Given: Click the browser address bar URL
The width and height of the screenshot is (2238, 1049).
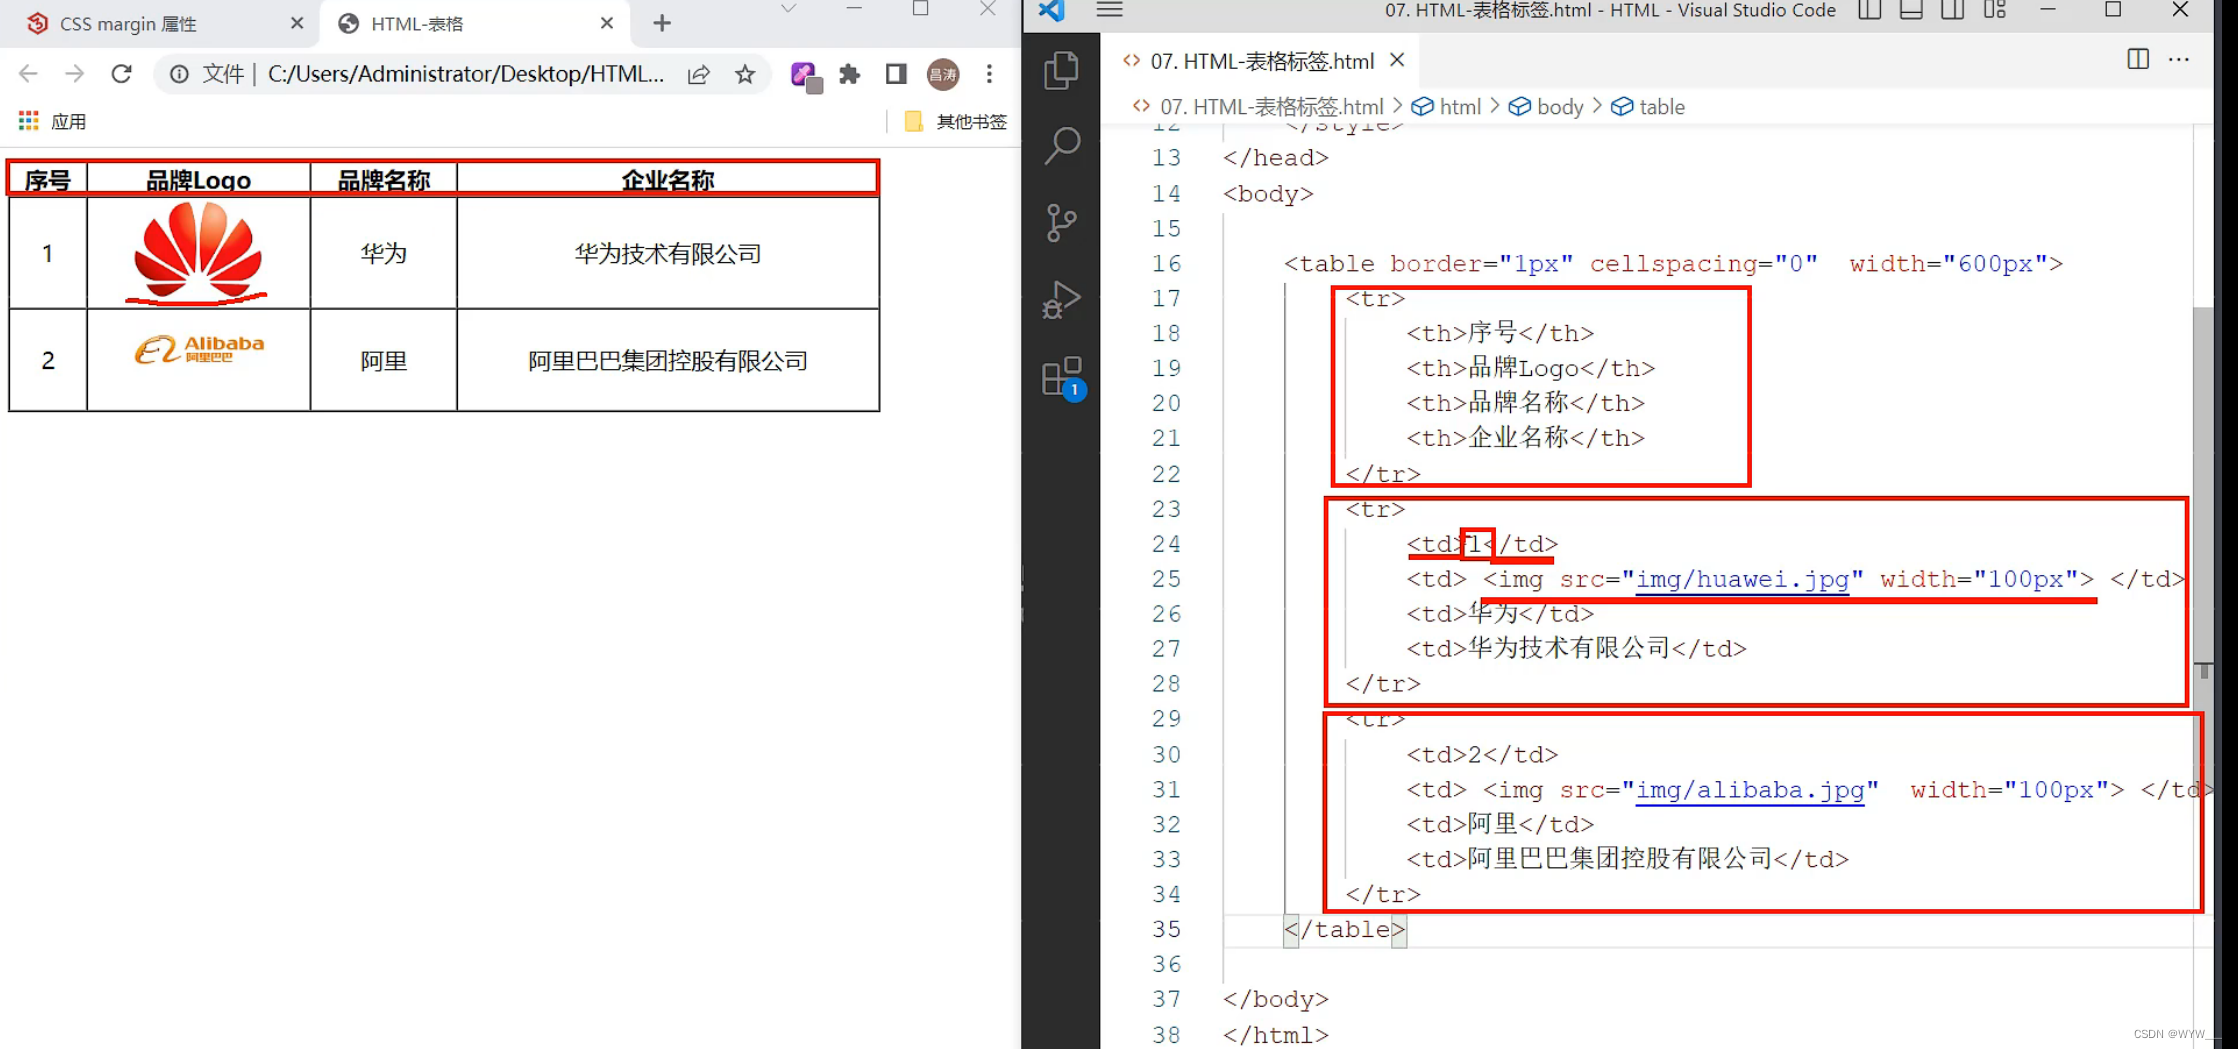Looking at the screenshot, I should pos(465,74).
